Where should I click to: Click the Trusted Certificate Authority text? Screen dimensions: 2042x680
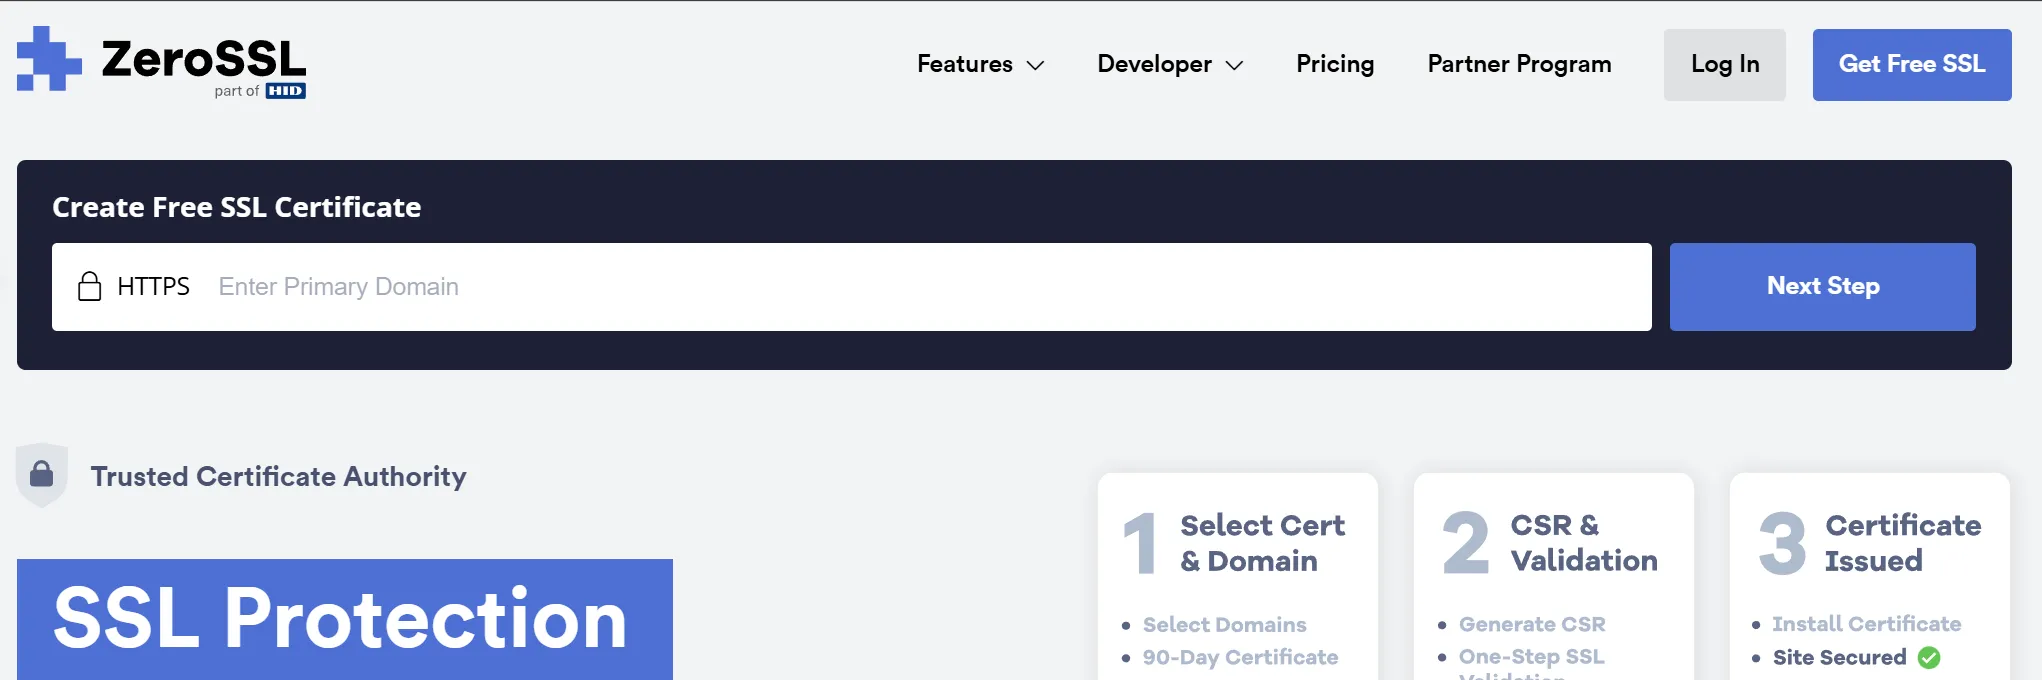[x=279, y=476]
